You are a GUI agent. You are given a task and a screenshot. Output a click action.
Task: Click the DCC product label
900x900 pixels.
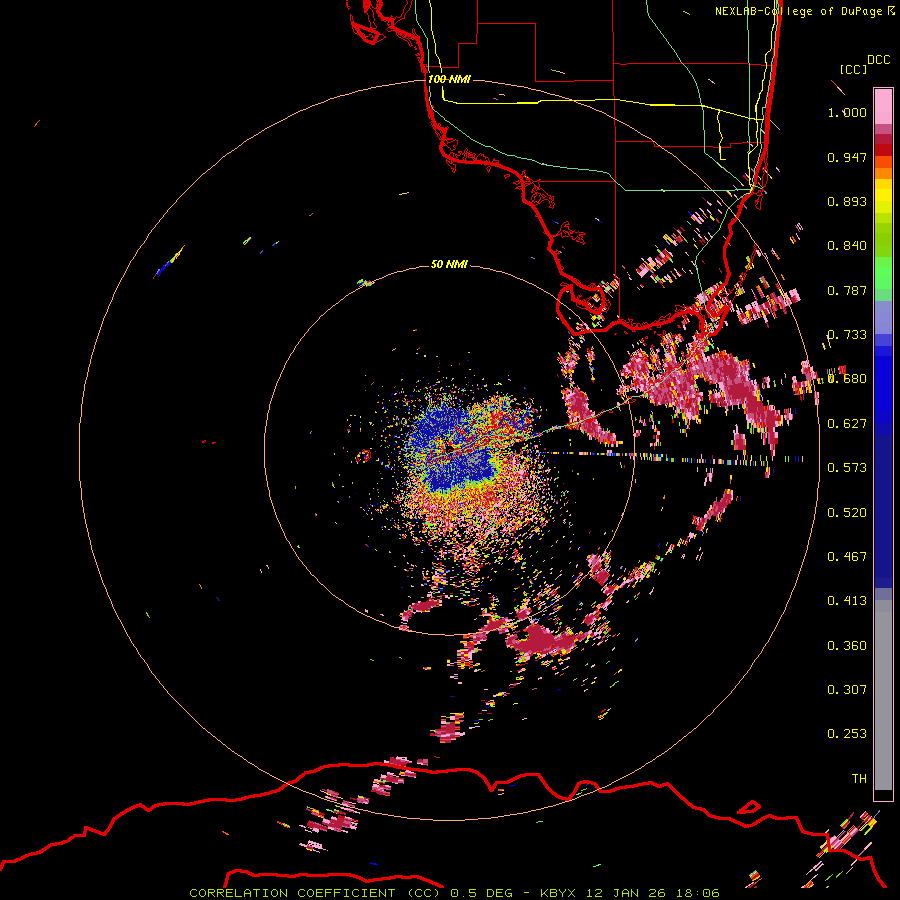[878, 60]
